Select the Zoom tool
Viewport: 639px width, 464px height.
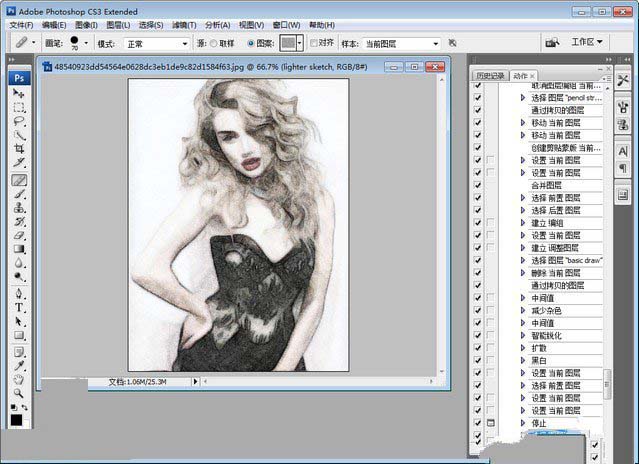pyautogui.click(x=19, y=393)
